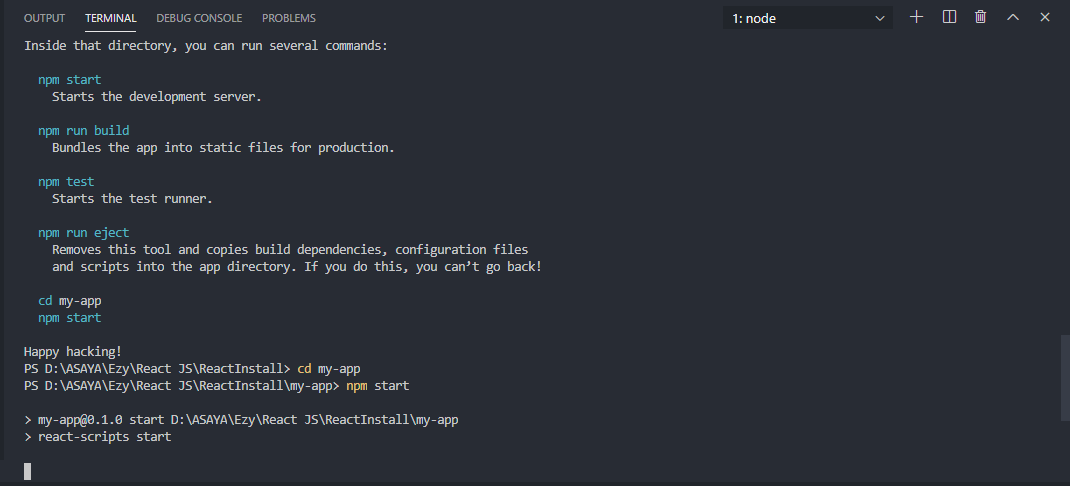Kill the terminal with the trash icon

click(981, 17)
